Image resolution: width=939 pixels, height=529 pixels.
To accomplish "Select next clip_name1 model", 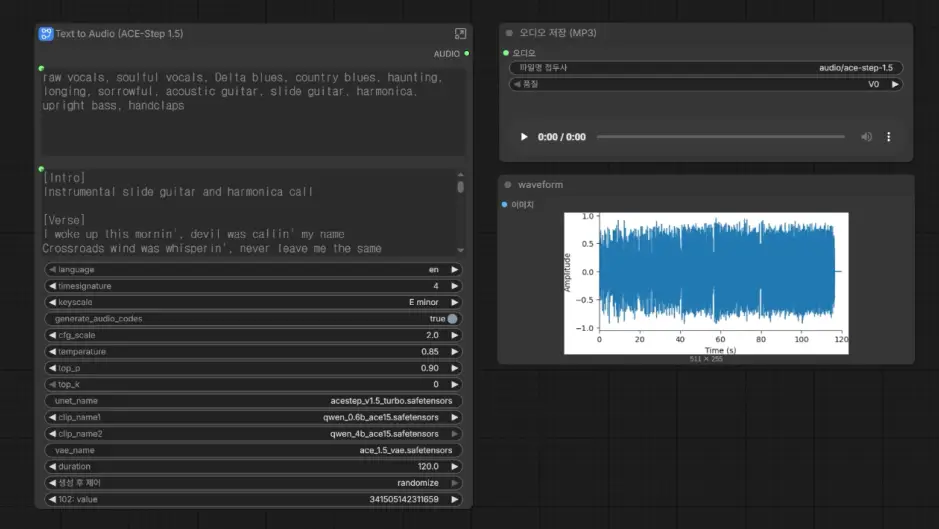I will pos(455,417).
